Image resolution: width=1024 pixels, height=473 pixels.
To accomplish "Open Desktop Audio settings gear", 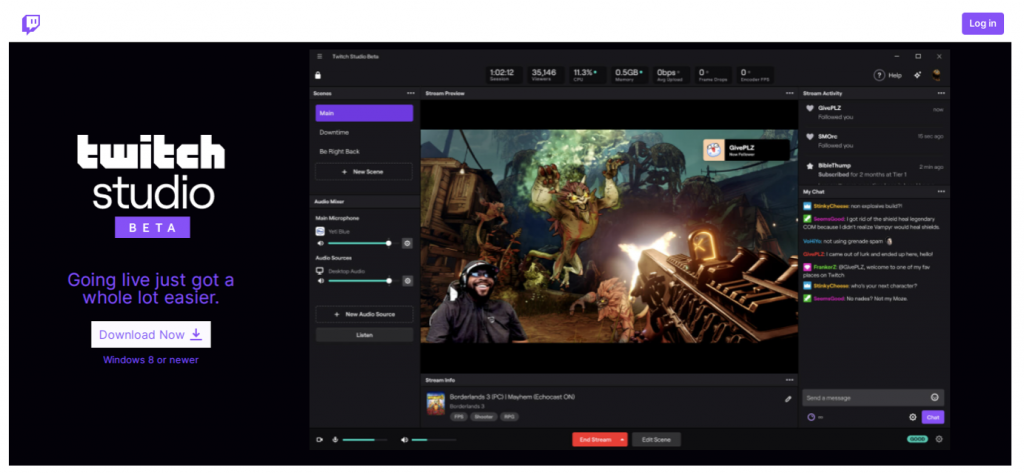I will click(408, 281).
